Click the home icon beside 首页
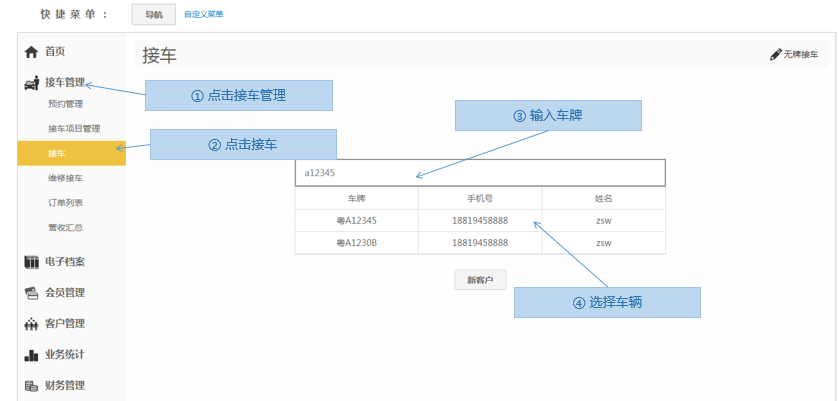Image resolution: width=839 pixels, height=401 pixels. point(32,52)
